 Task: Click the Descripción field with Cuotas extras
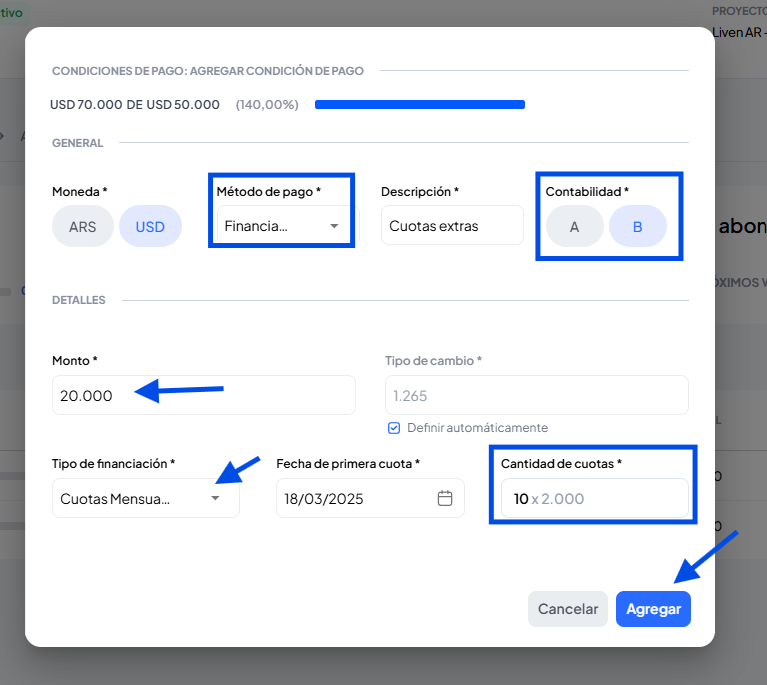pos(452,226)
